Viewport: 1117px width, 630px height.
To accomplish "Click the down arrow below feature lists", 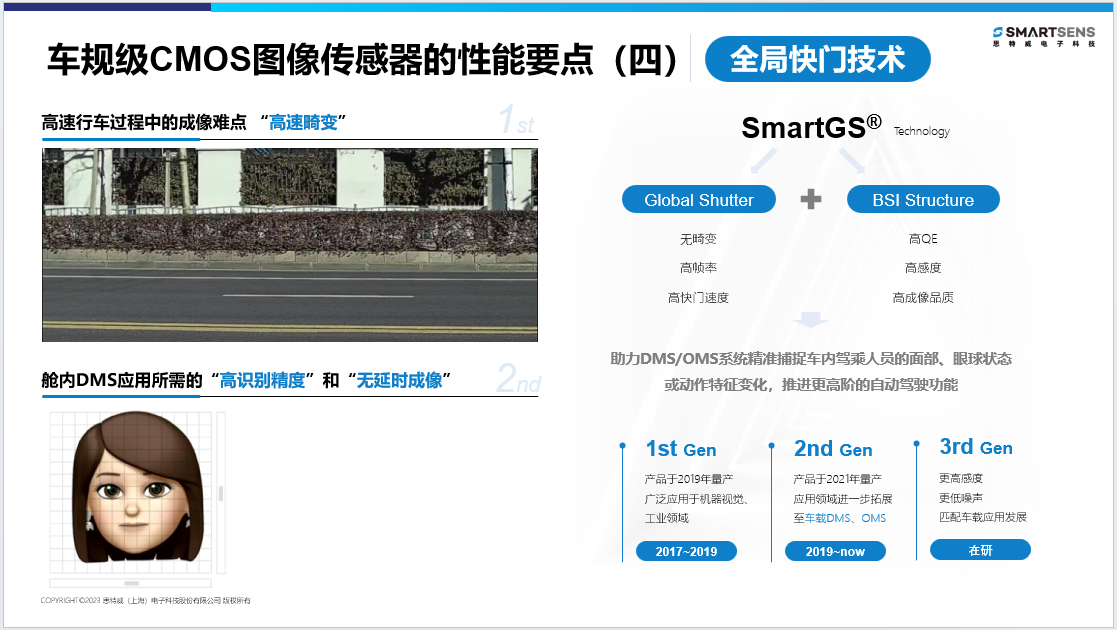I will (811, 319).
